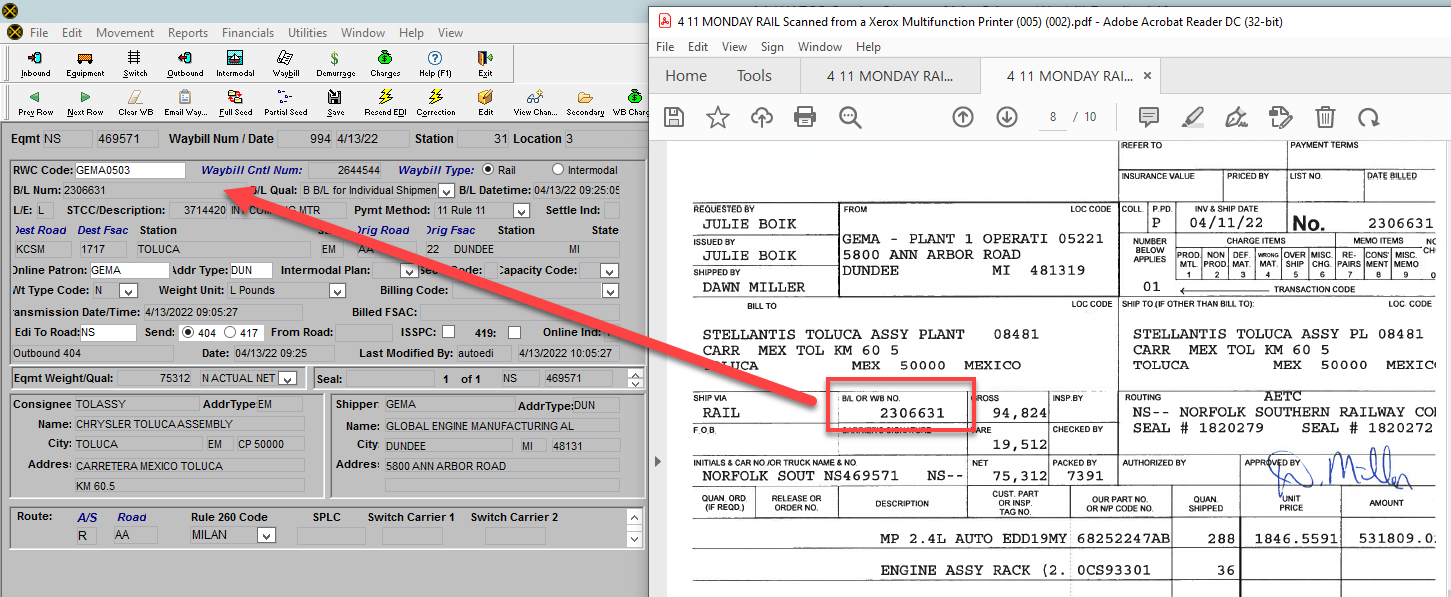Open the Utilities menu
The image size is (1451, 597).
click(x=307, y=33)
